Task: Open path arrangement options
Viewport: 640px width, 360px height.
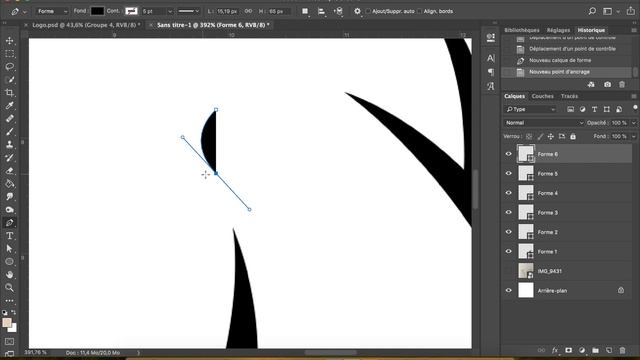Action: click(x=338, y=11)
